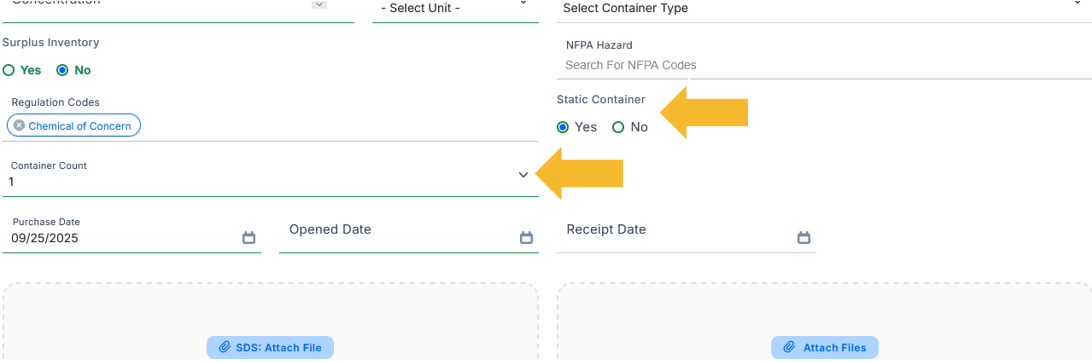Remove the Chemical of Concern tag

click(x=20, y=126)
